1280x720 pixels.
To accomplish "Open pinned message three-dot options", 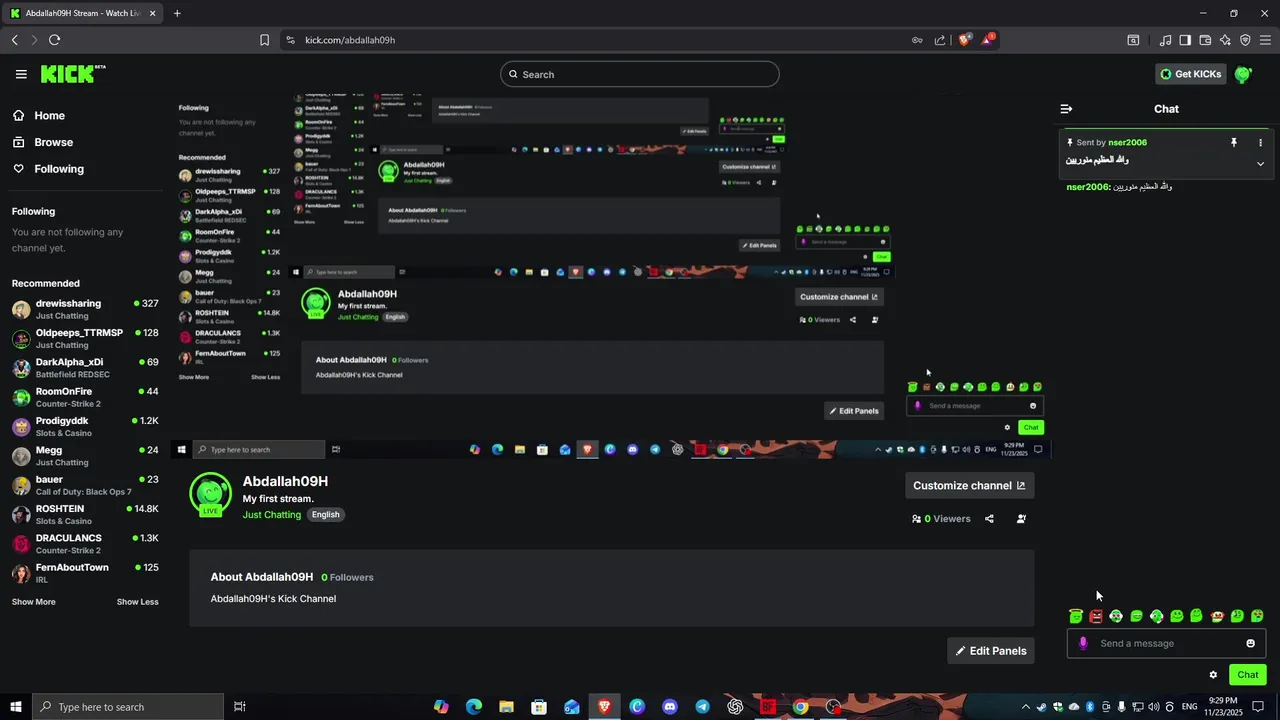I will pos(1260,143).
